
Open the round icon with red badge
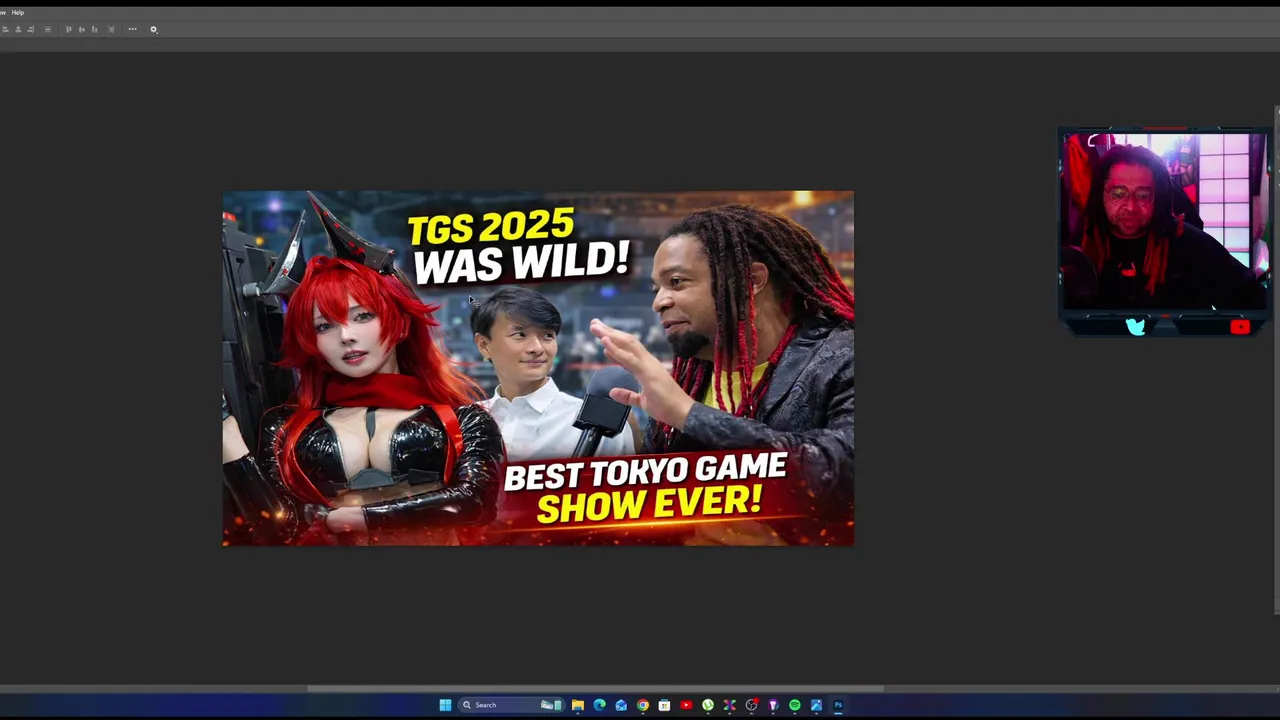[x=752, y=705]
